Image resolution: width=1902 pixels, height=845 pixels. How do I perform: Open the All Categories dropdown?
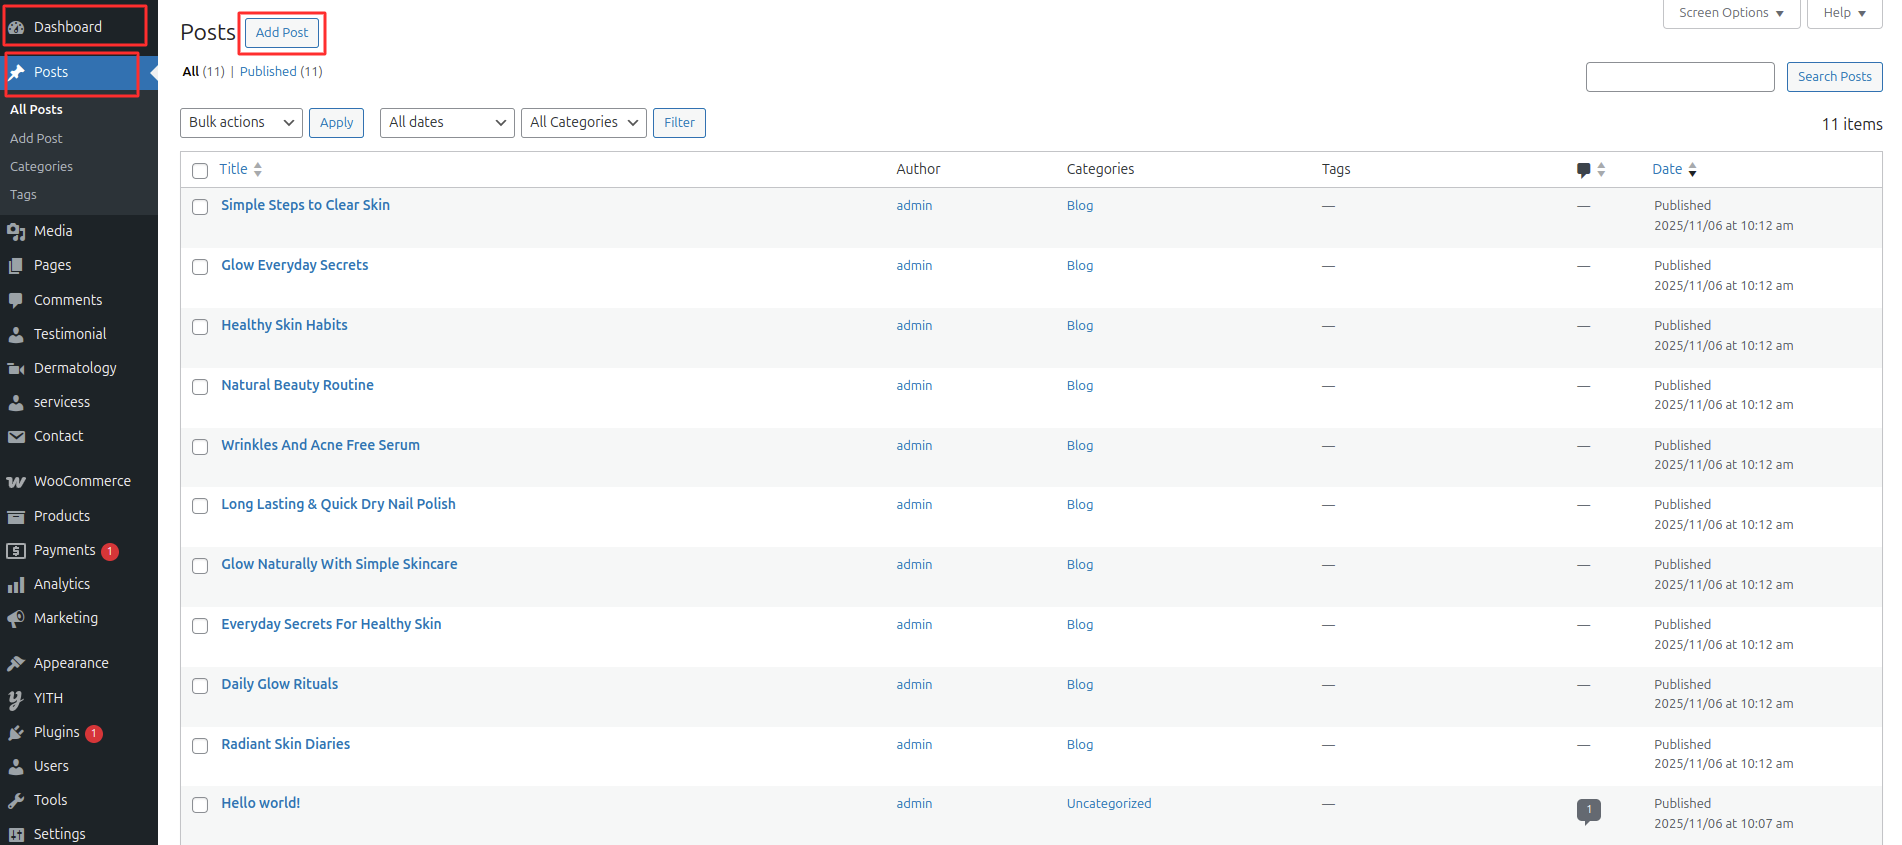point(584,122)
